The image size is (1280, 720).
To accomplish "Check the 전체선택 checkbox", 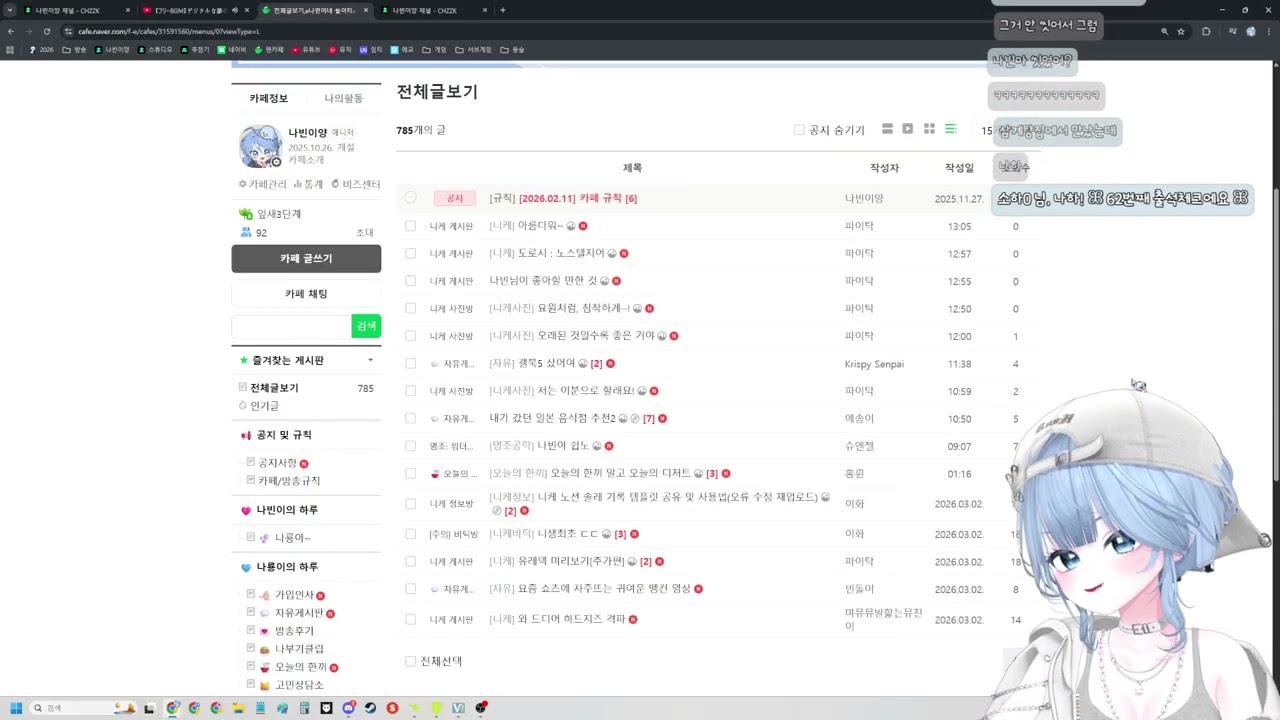I will tap(410, 661).
